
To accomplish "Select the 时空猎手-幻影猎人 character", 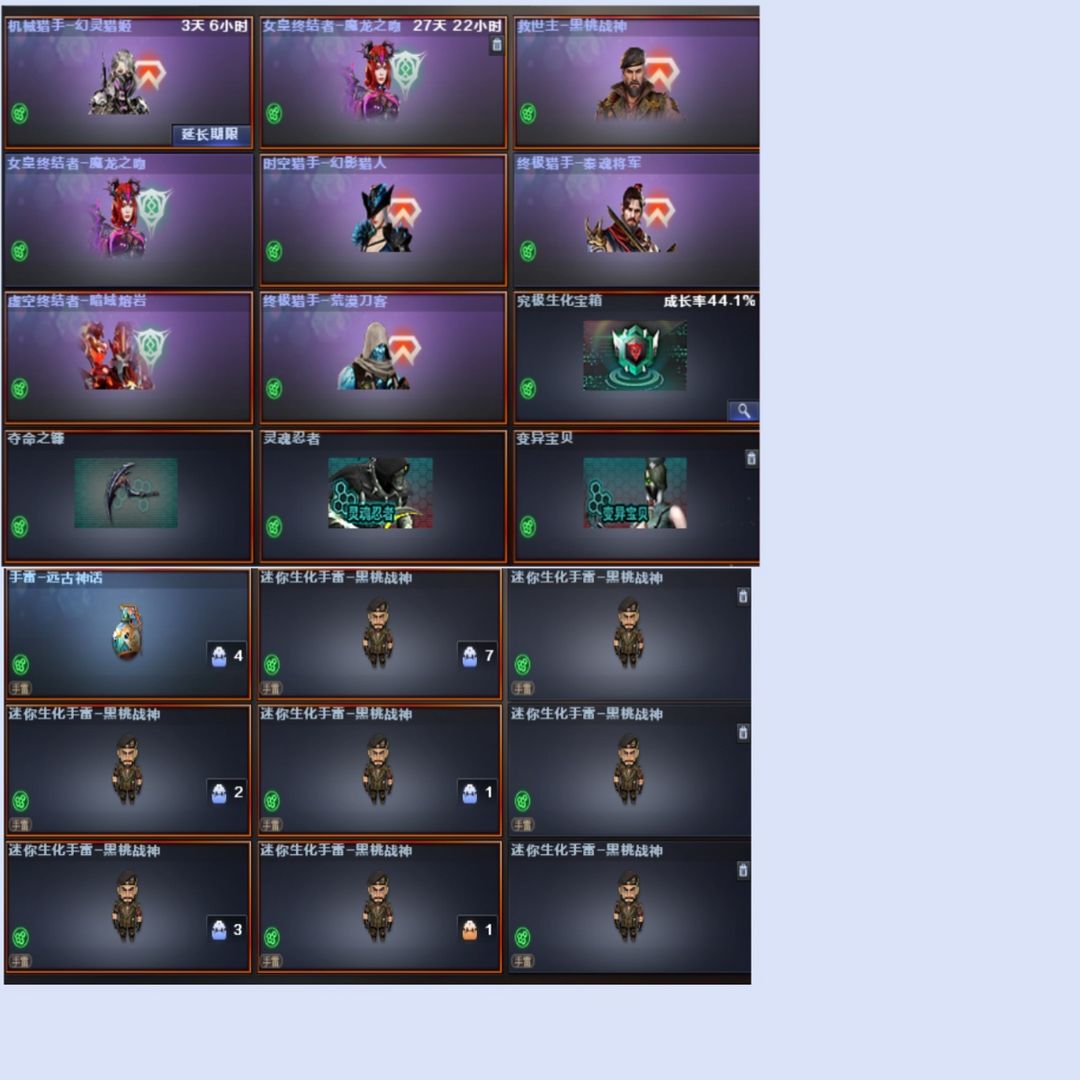I will point(383,220).
